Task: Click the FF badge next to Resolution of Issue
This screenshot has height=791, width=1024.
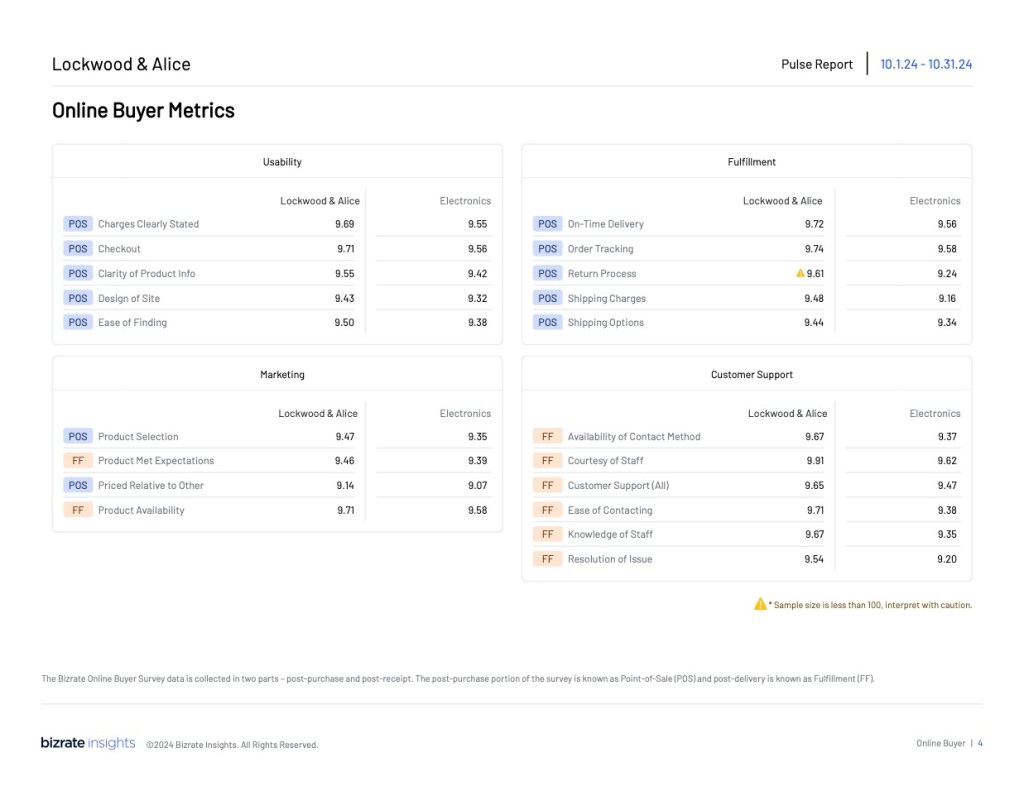Action: [547, 559]
